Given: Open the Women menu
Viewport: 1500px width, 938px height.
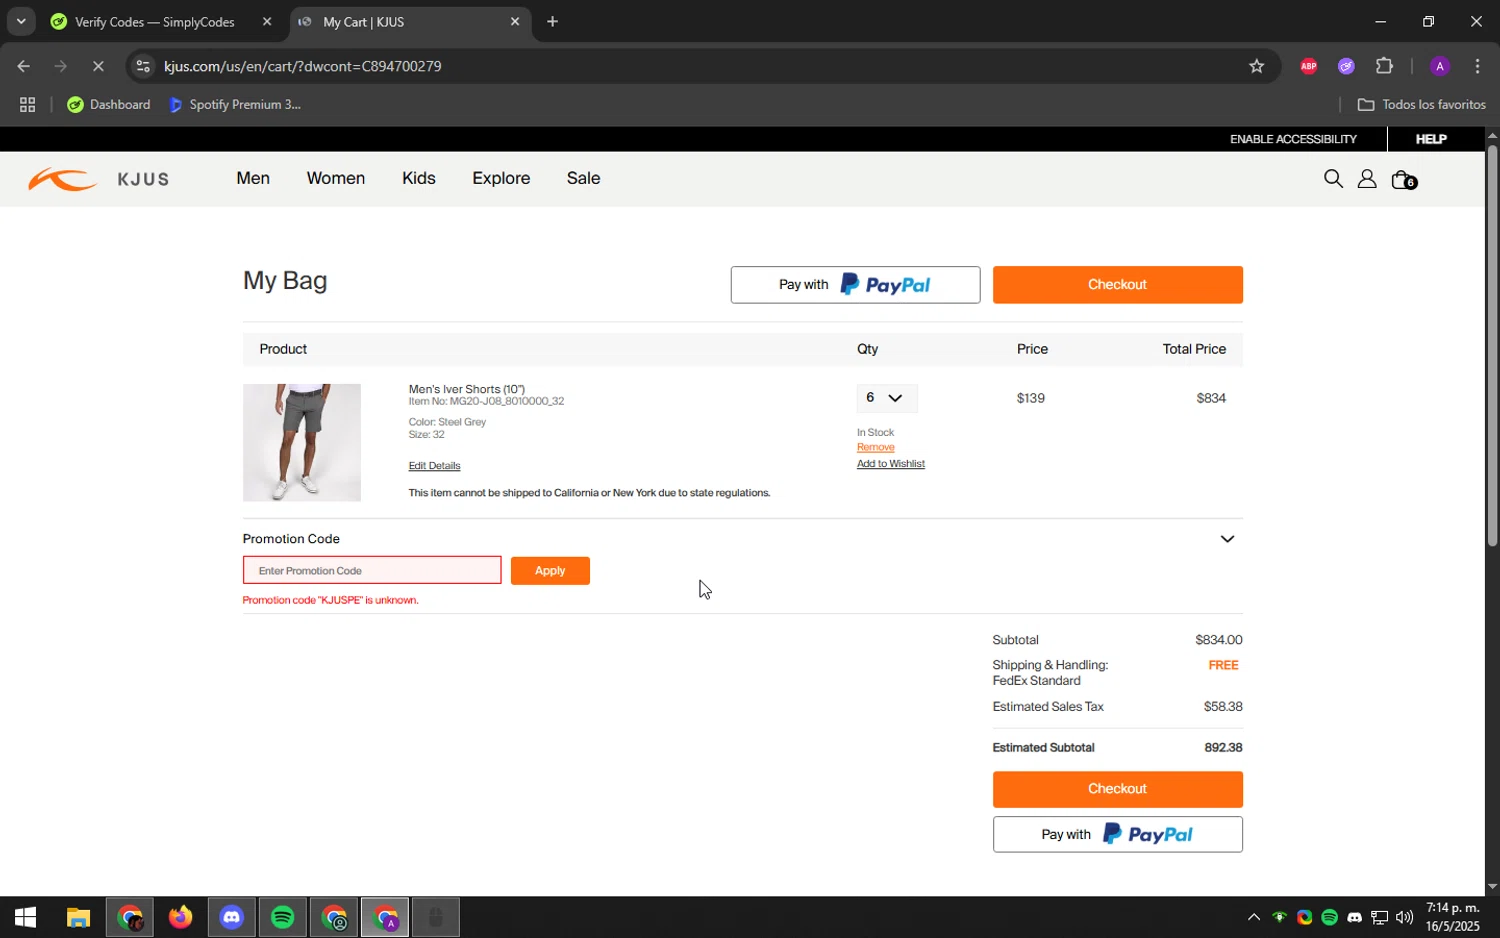Looking at the screenshot, I should coord(336,178).
